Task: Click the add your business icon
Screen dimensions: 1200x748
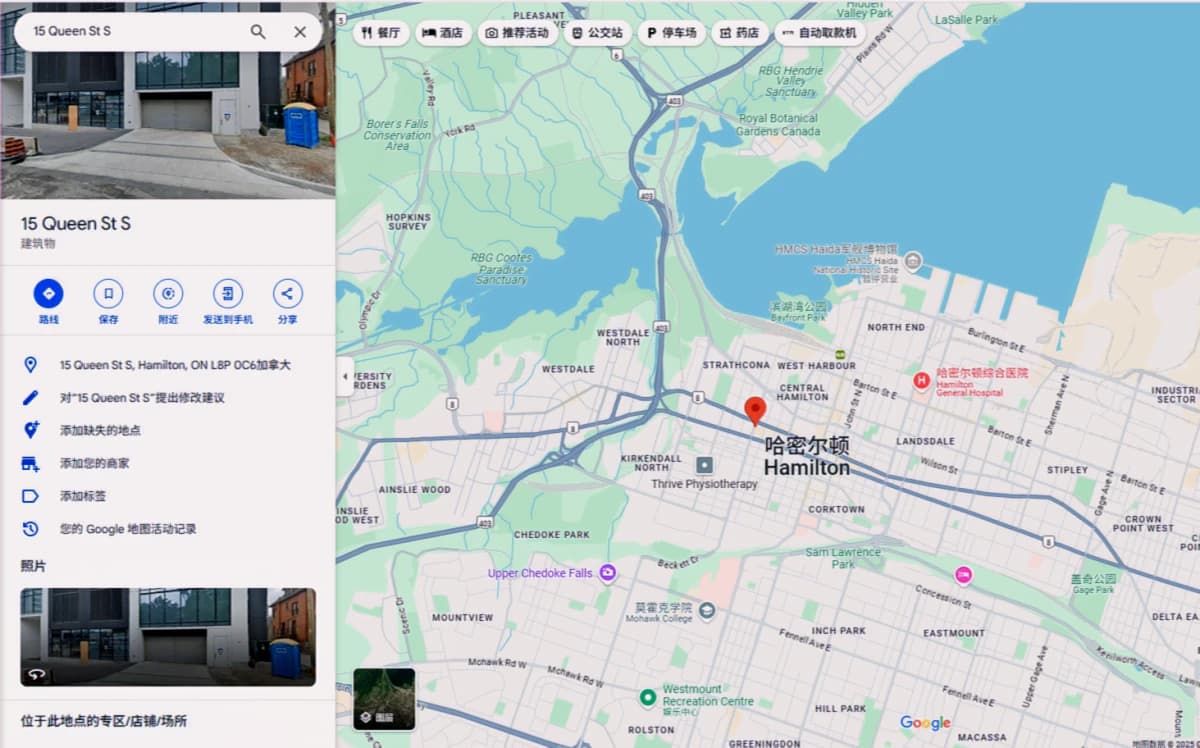Action: (30, 463)
